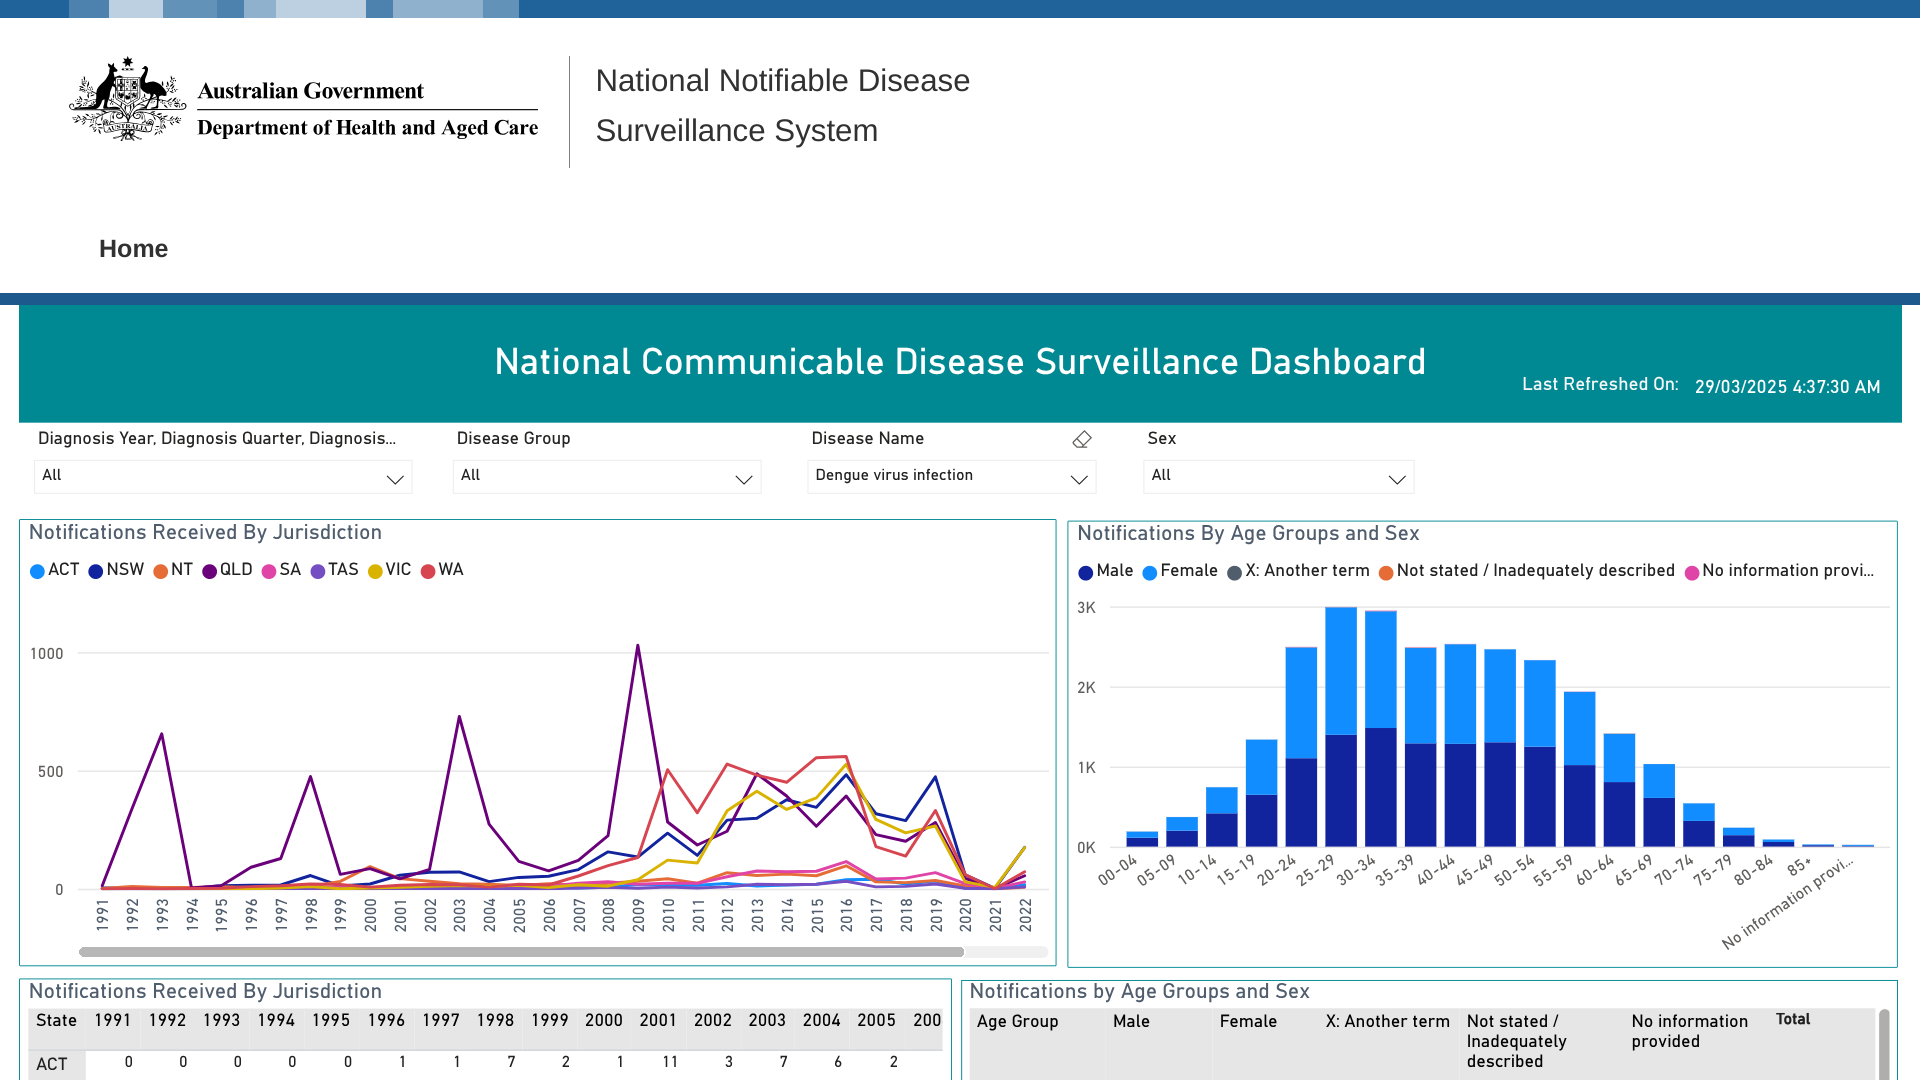Screen dimensions: 1920x1080
Task: Go to the Home menu item
Action: 133,249
